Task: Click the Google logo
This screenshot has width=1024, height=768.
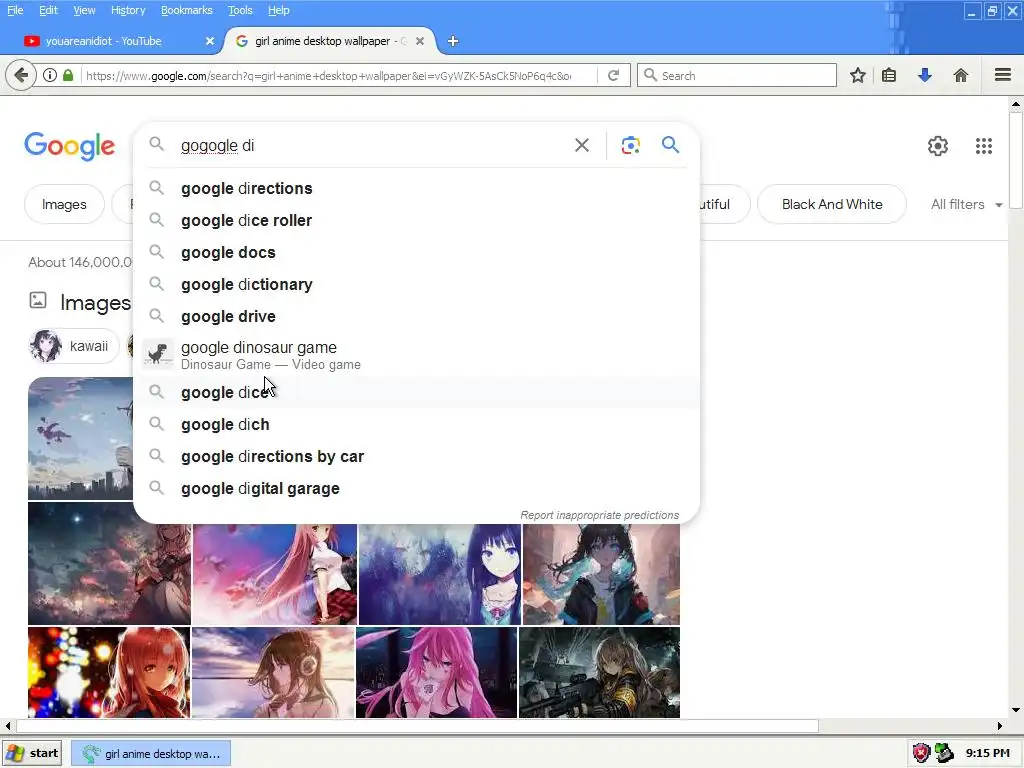Action: click(70, 146)
